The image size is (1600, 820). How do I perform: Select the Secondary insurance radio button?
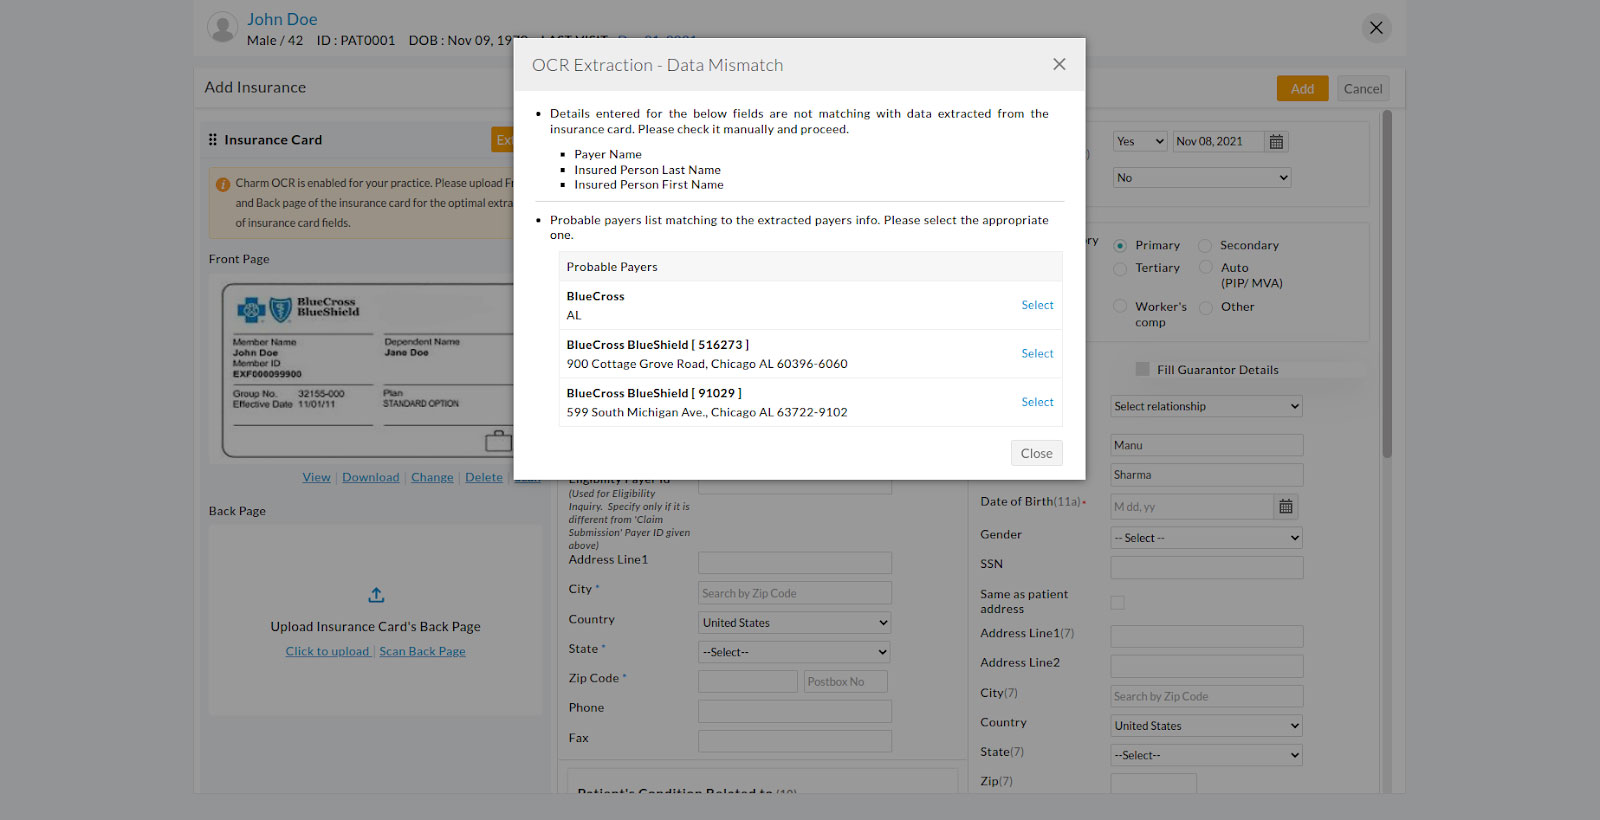click(x=1205, y=246)
